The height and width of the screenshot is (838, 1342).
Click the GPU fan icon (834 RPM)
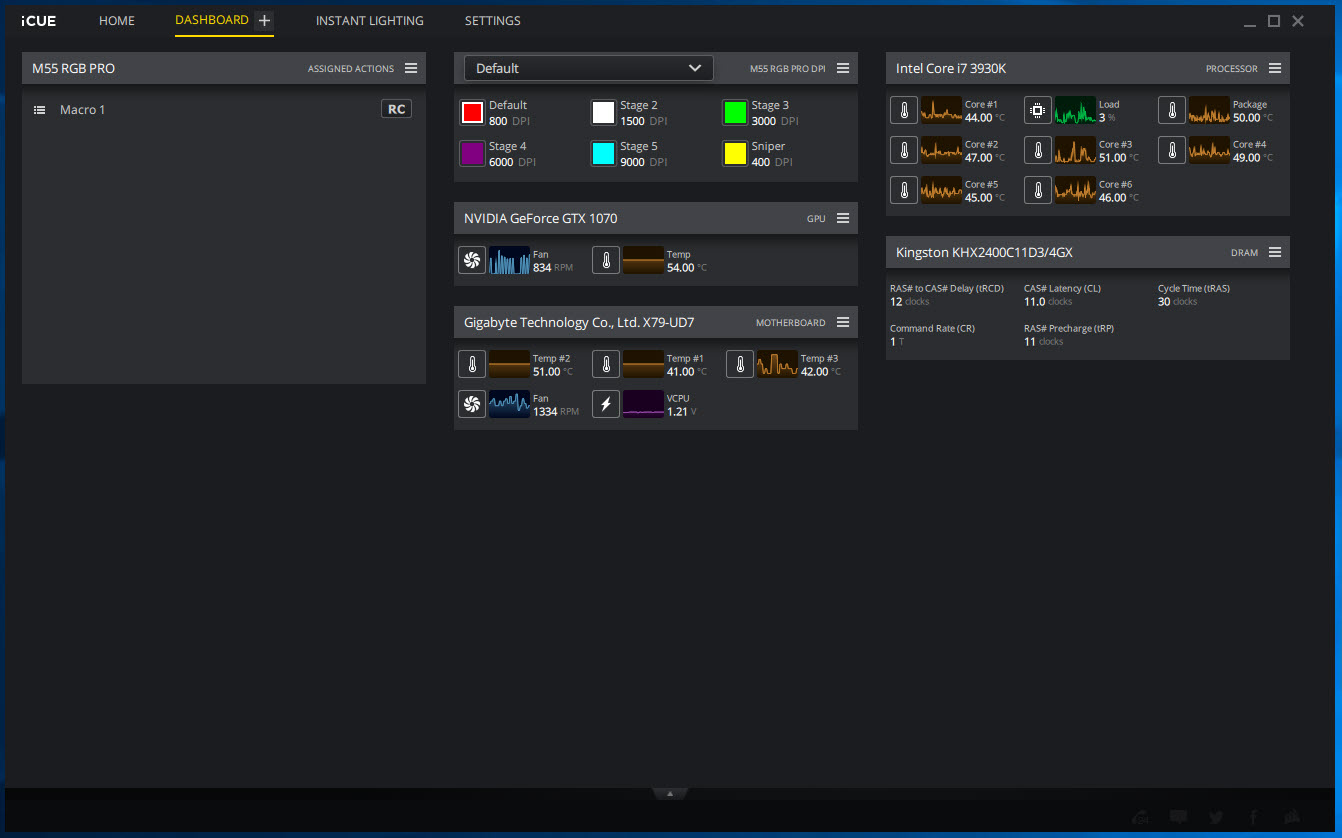[x=472, y=260]
